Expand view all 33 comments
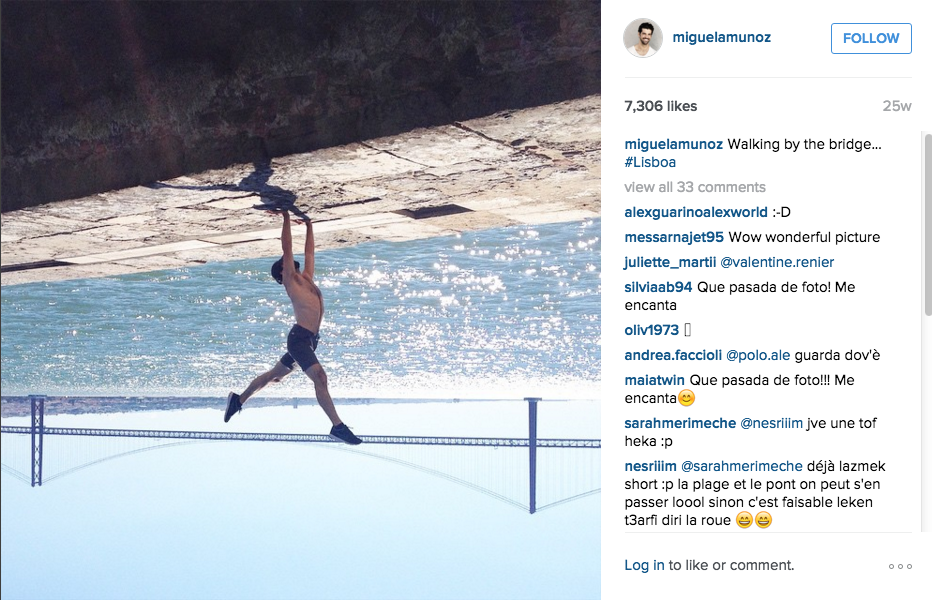Image resolution: width=932 pixels, height=600 pixels. (x=695, y=187)
